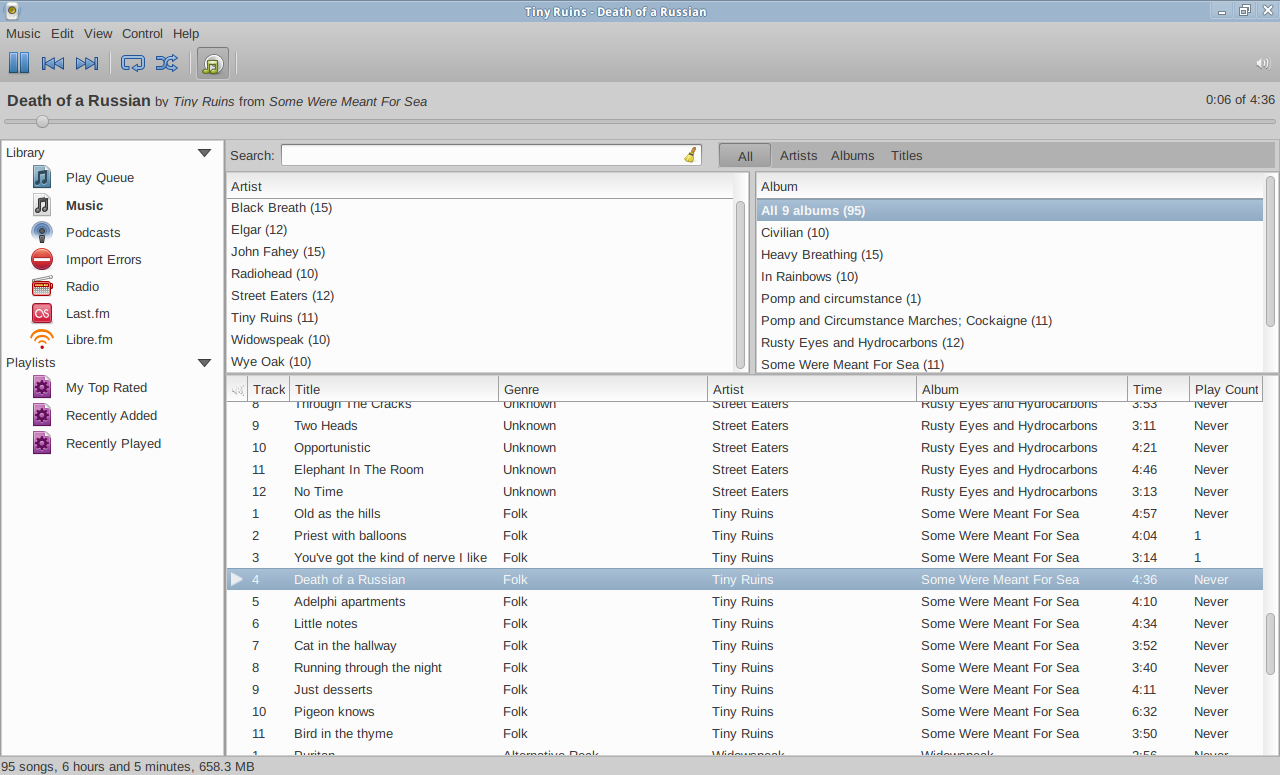Collapse the Playlists section arrow
The image size is (1280, 775).
204,363
